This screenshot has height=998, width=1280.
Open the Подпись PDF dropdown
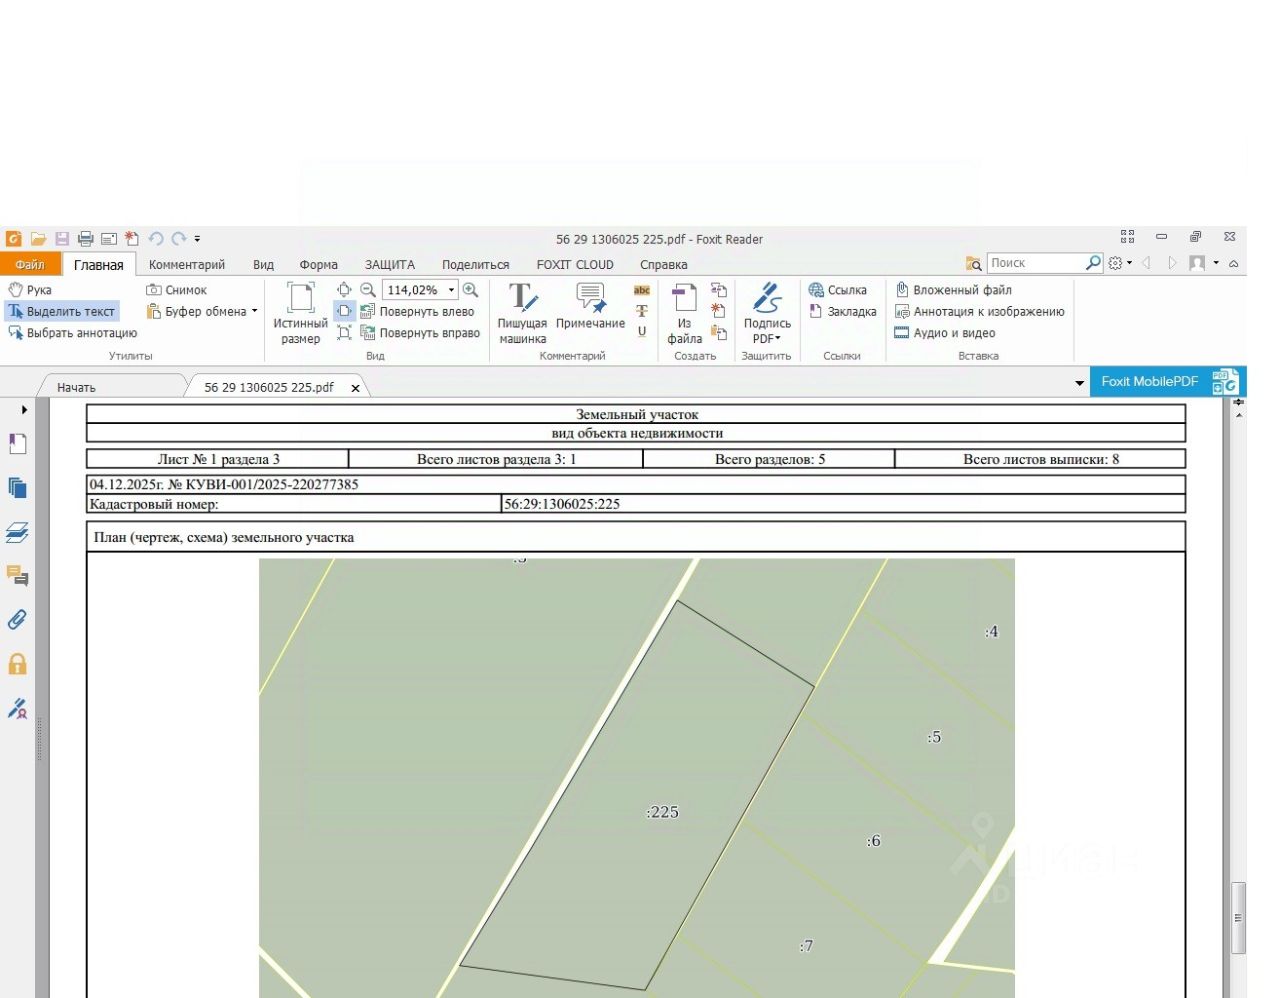(767, 313)
